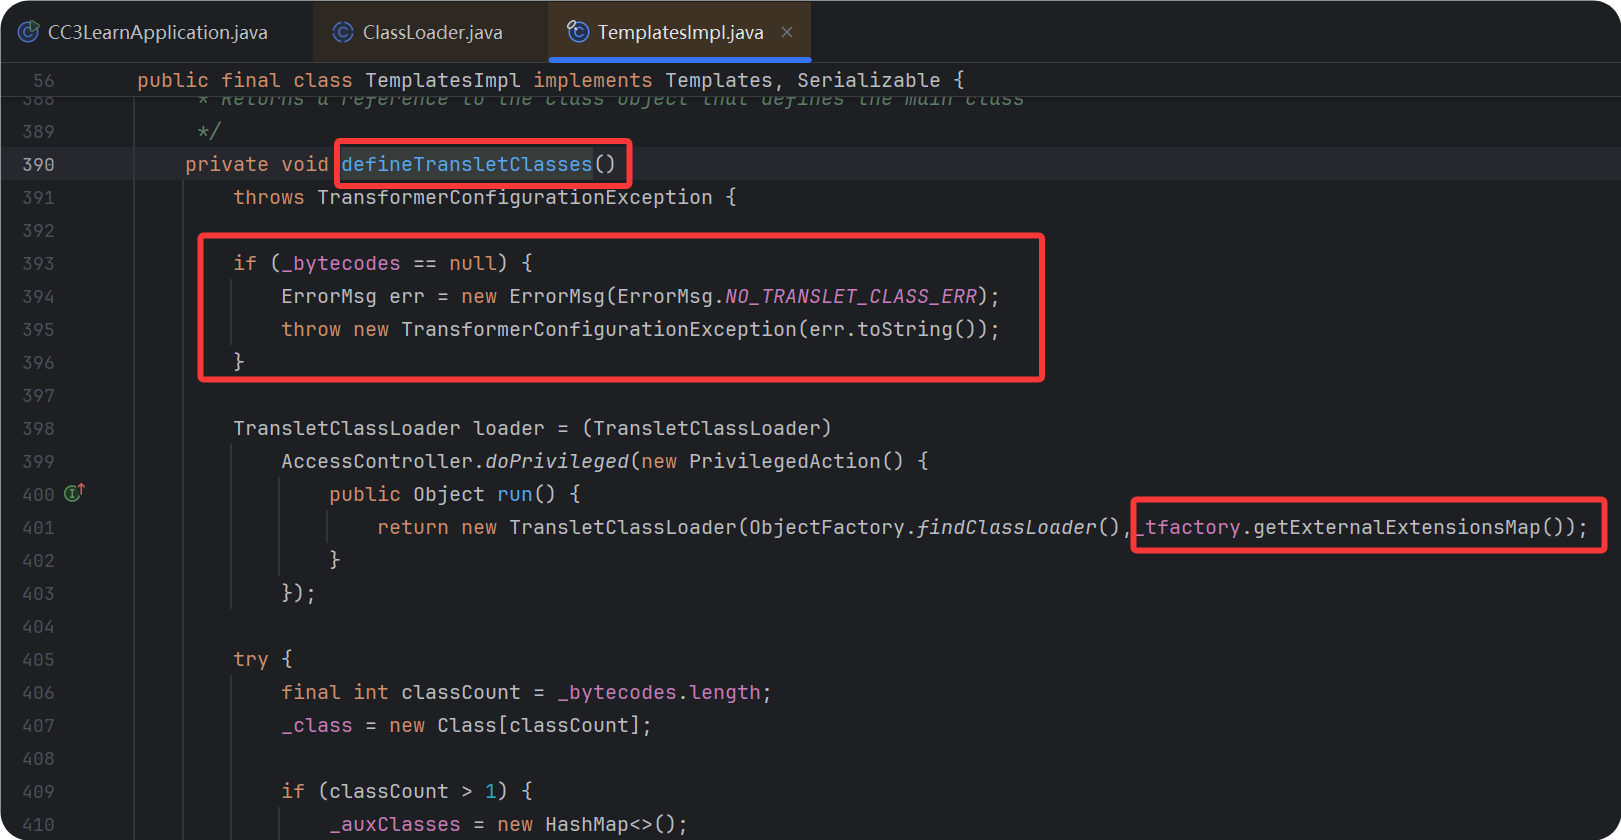Close the TemplatesImpl.java tab
The image size is (1621, 840).
click(787, 32)
